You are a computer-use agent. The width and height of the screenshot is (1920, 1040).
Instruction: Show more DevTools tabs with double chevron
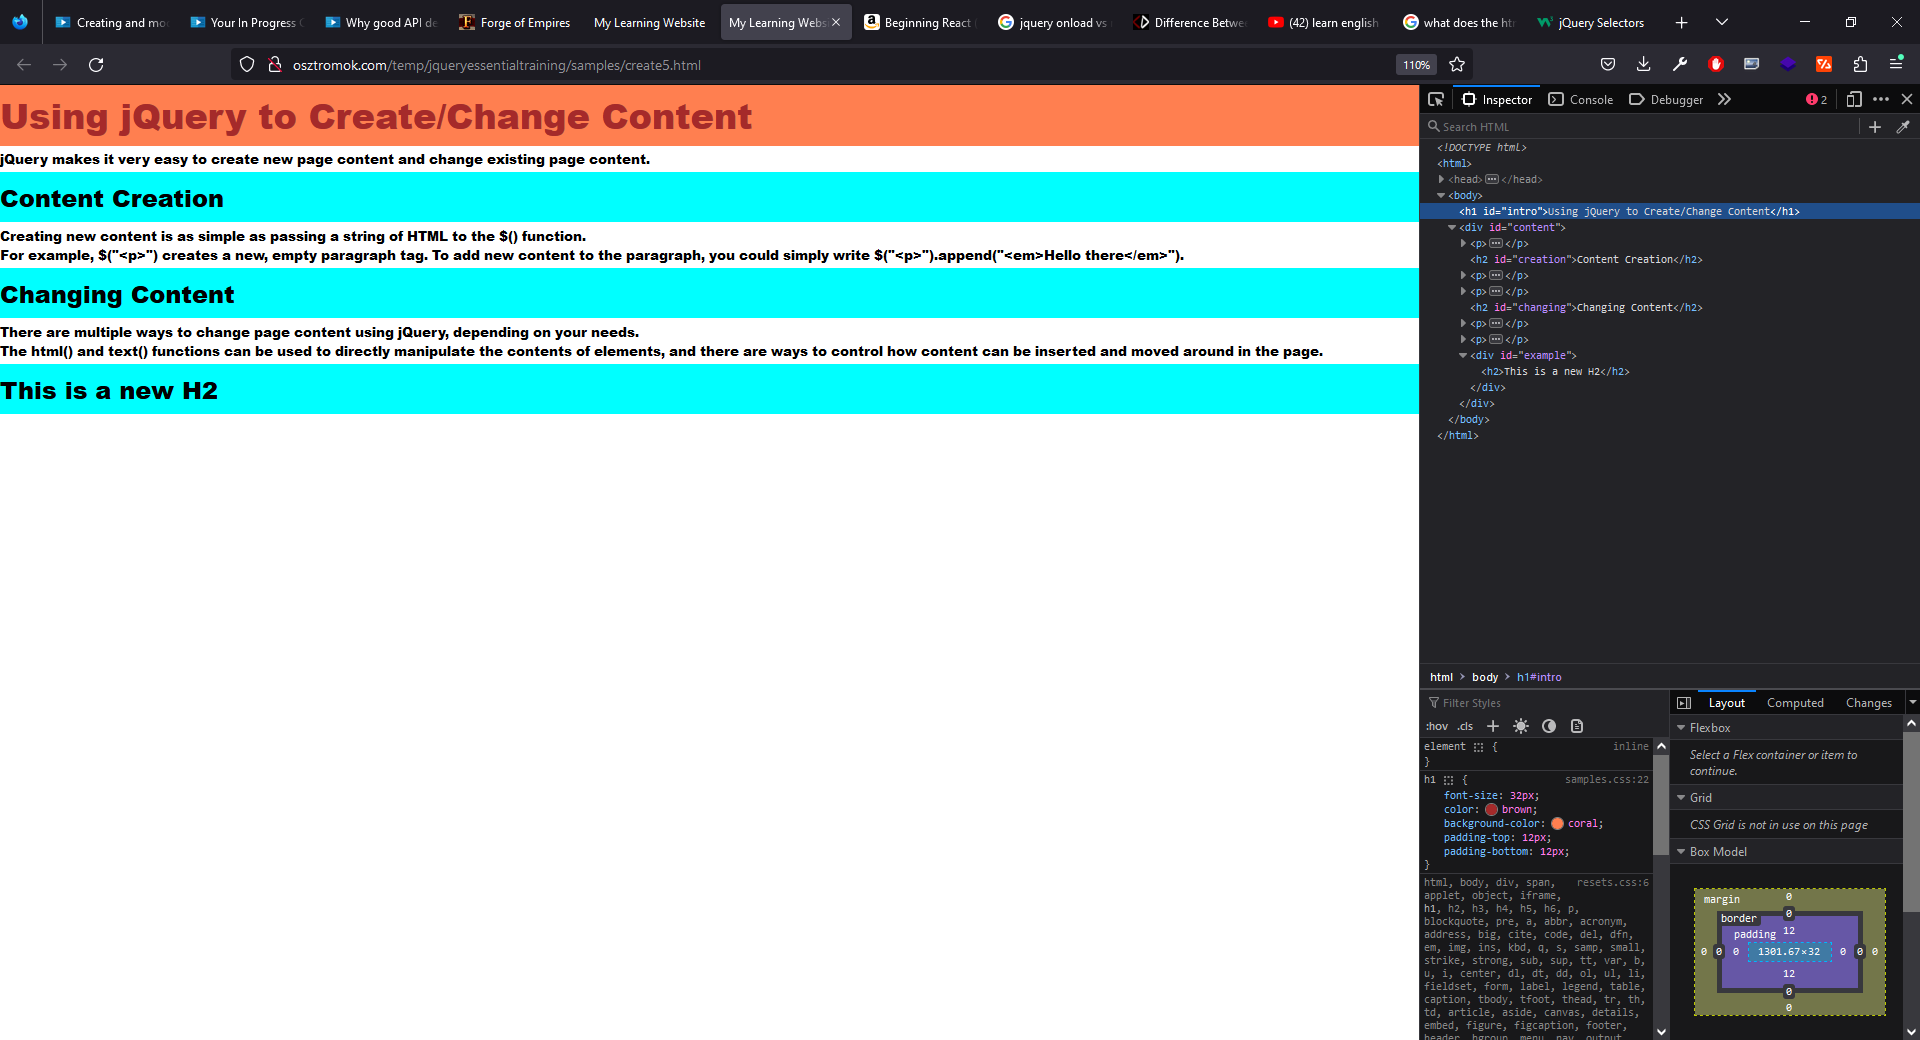1724,99
